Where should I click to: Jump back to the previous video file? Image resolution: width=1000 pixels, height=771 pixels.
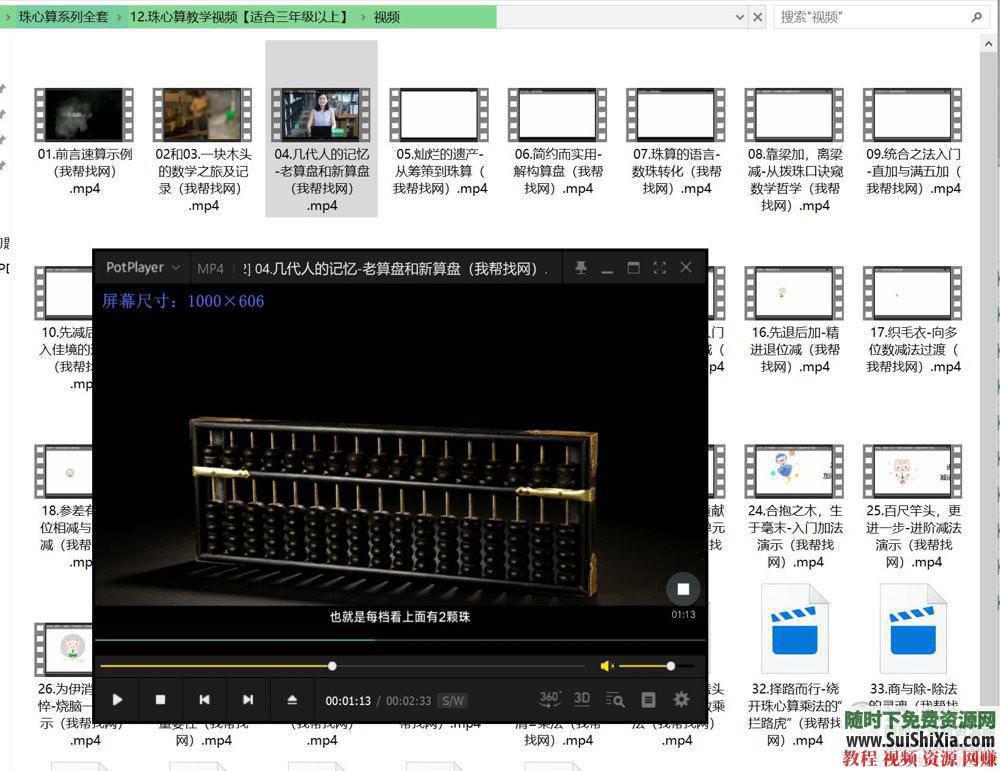204,699
